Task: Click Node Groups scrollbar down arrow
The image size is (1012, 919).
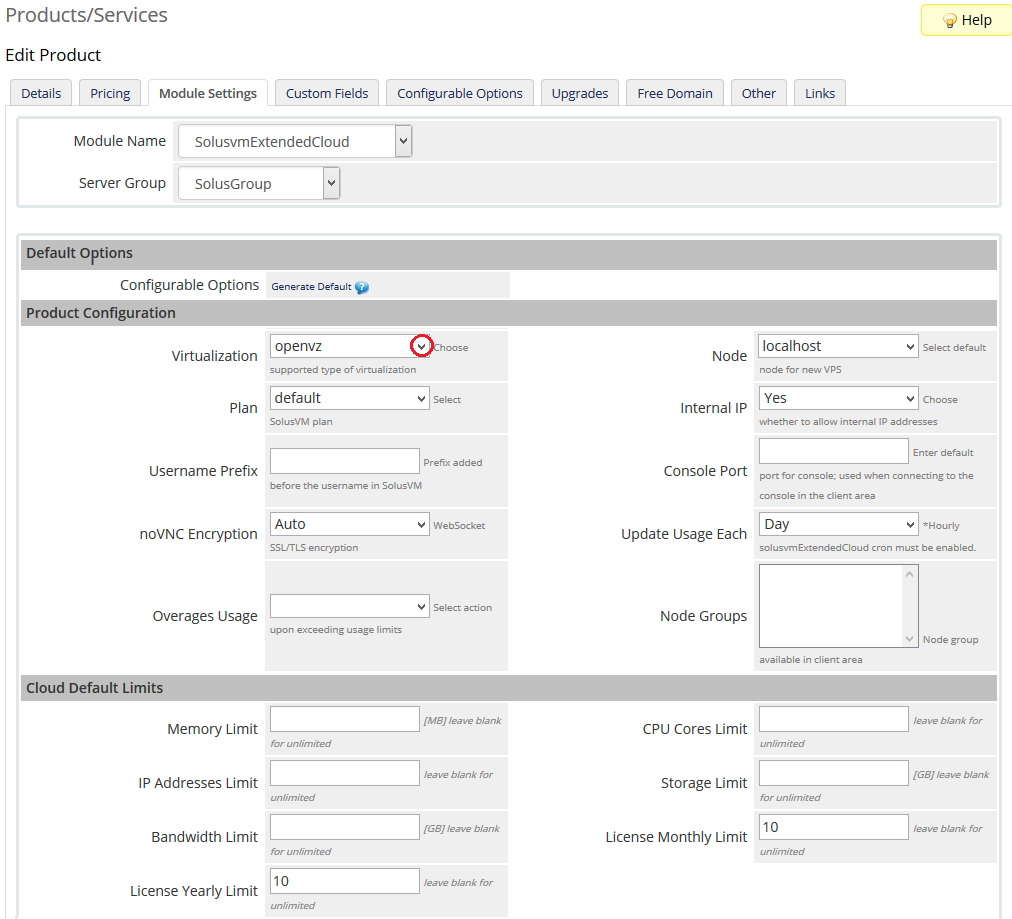Action: (x=909, y=639)
